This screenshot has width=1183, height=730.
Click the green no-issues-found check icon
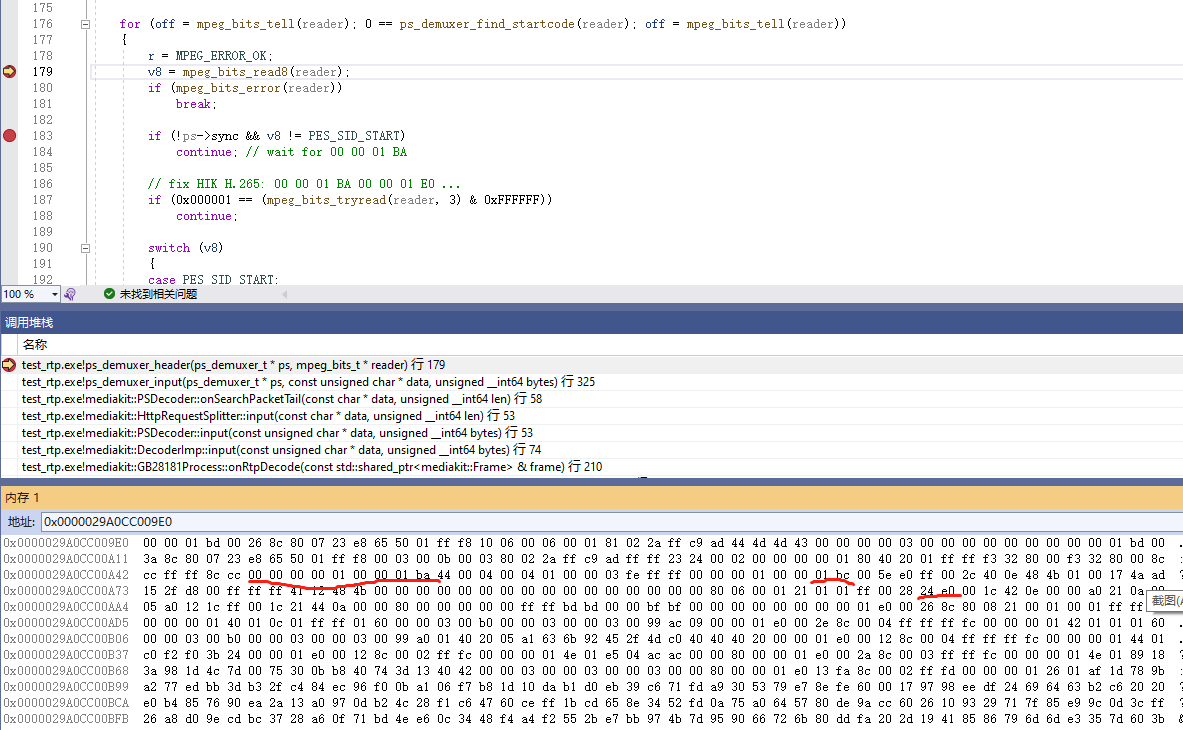tap(109, 294)
